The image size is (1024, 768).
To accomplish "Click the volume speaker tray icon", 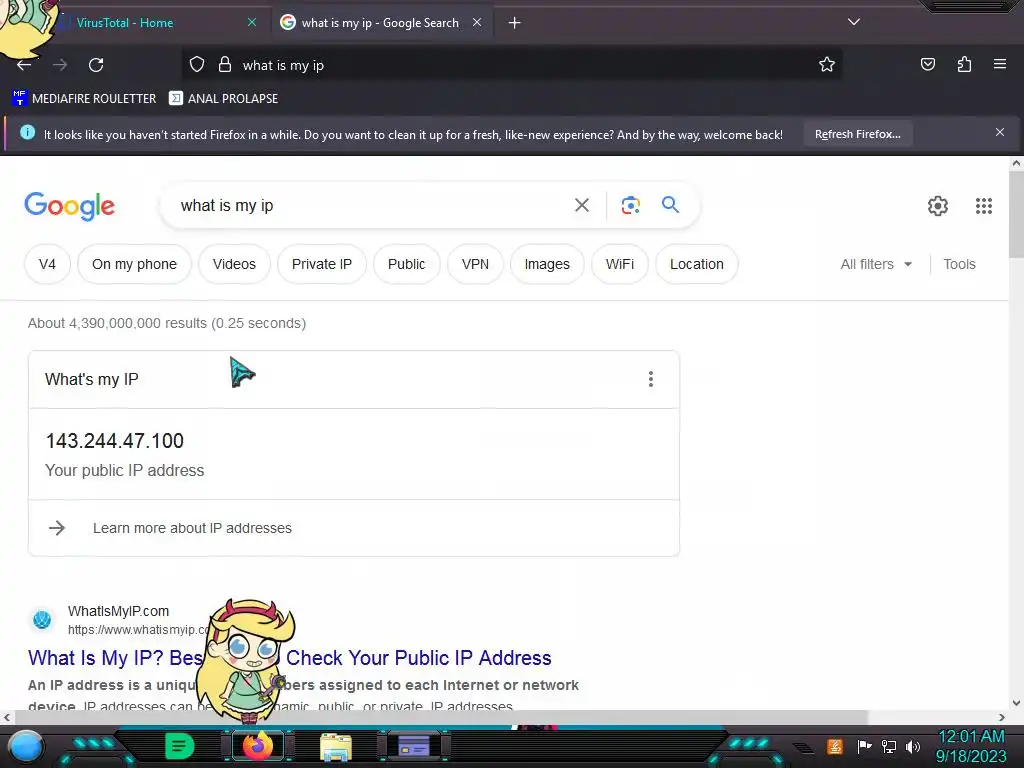I will [x=913, y=746].
